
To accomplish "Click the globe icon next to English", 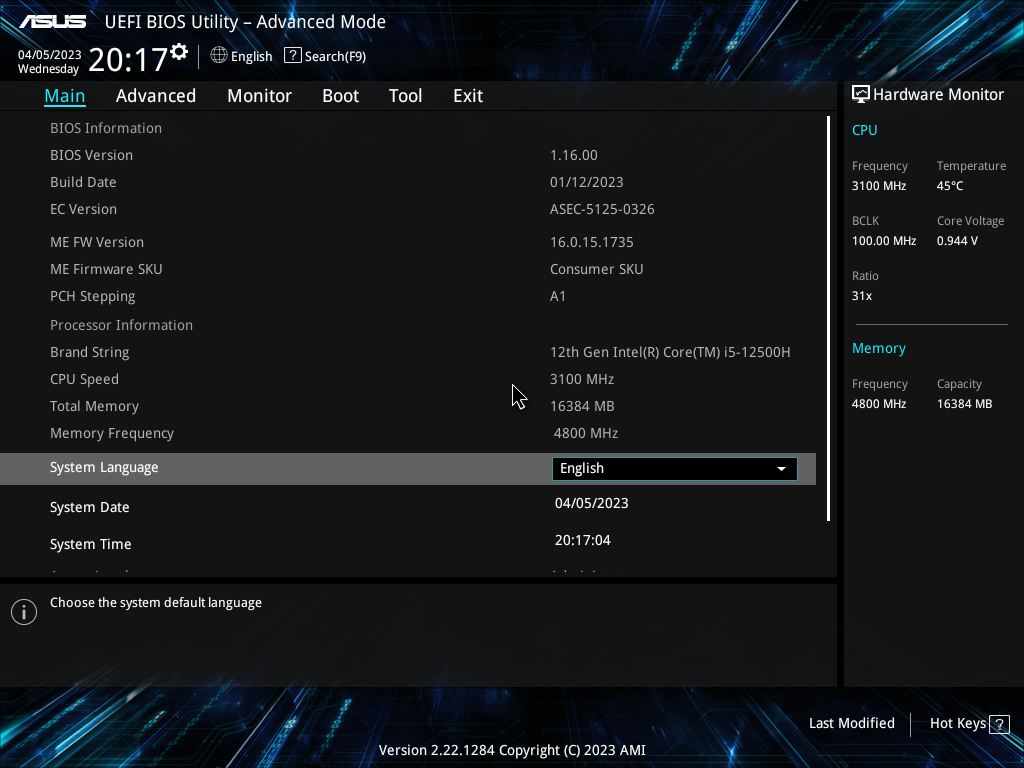I will click(219, 56).
